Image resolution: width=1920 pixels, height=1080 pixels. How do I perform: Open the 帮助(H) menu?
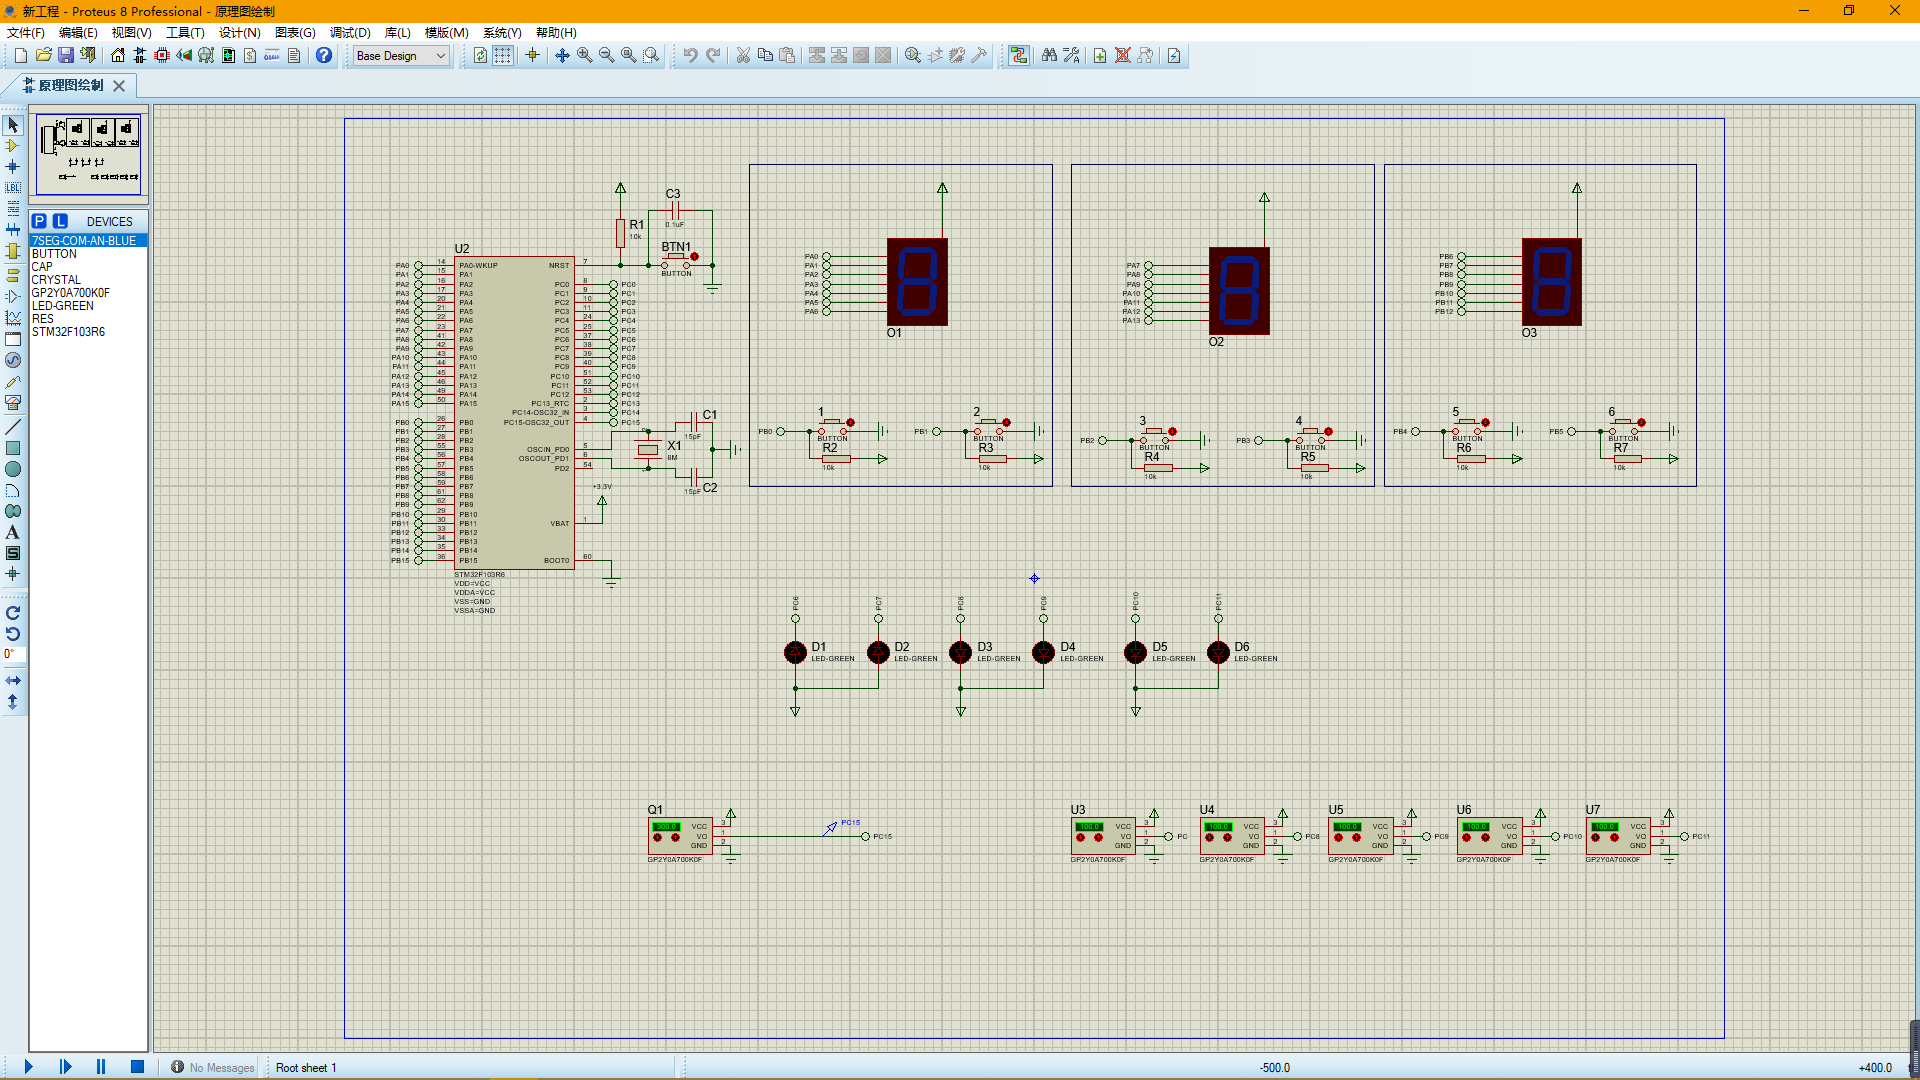(556, 33)
